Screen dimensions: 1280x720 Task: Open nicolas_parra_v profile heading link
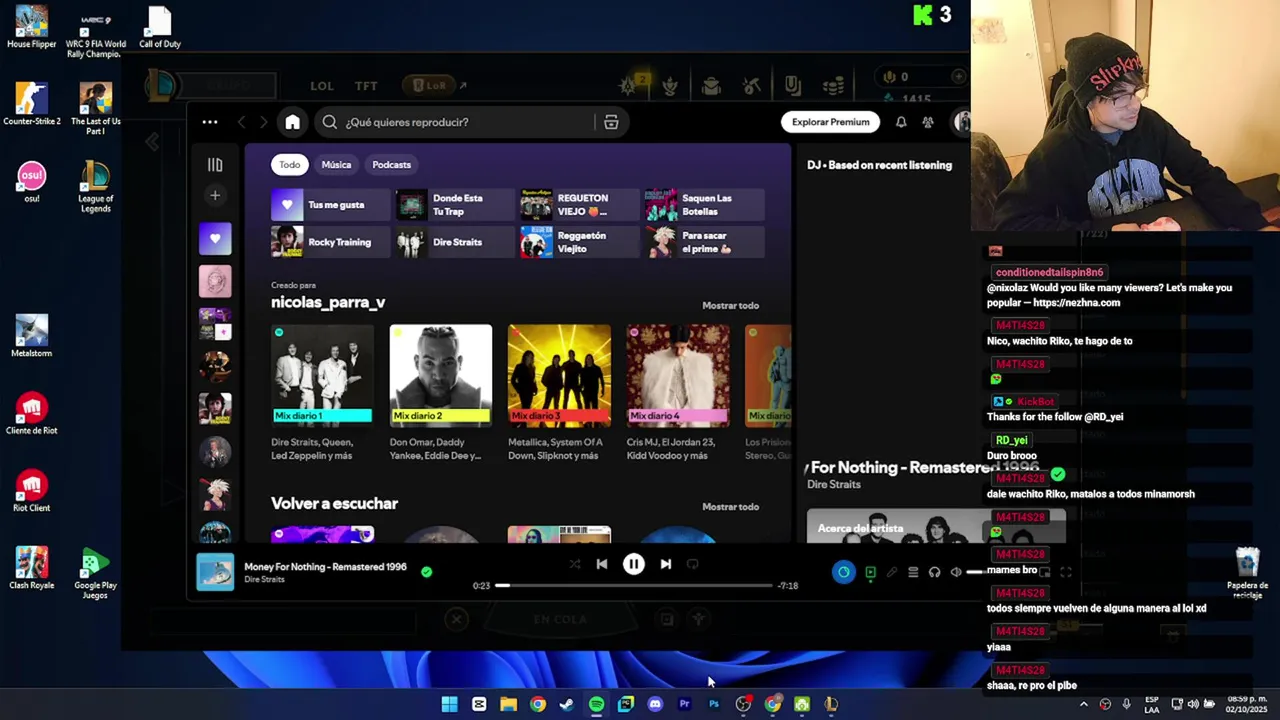328,302
